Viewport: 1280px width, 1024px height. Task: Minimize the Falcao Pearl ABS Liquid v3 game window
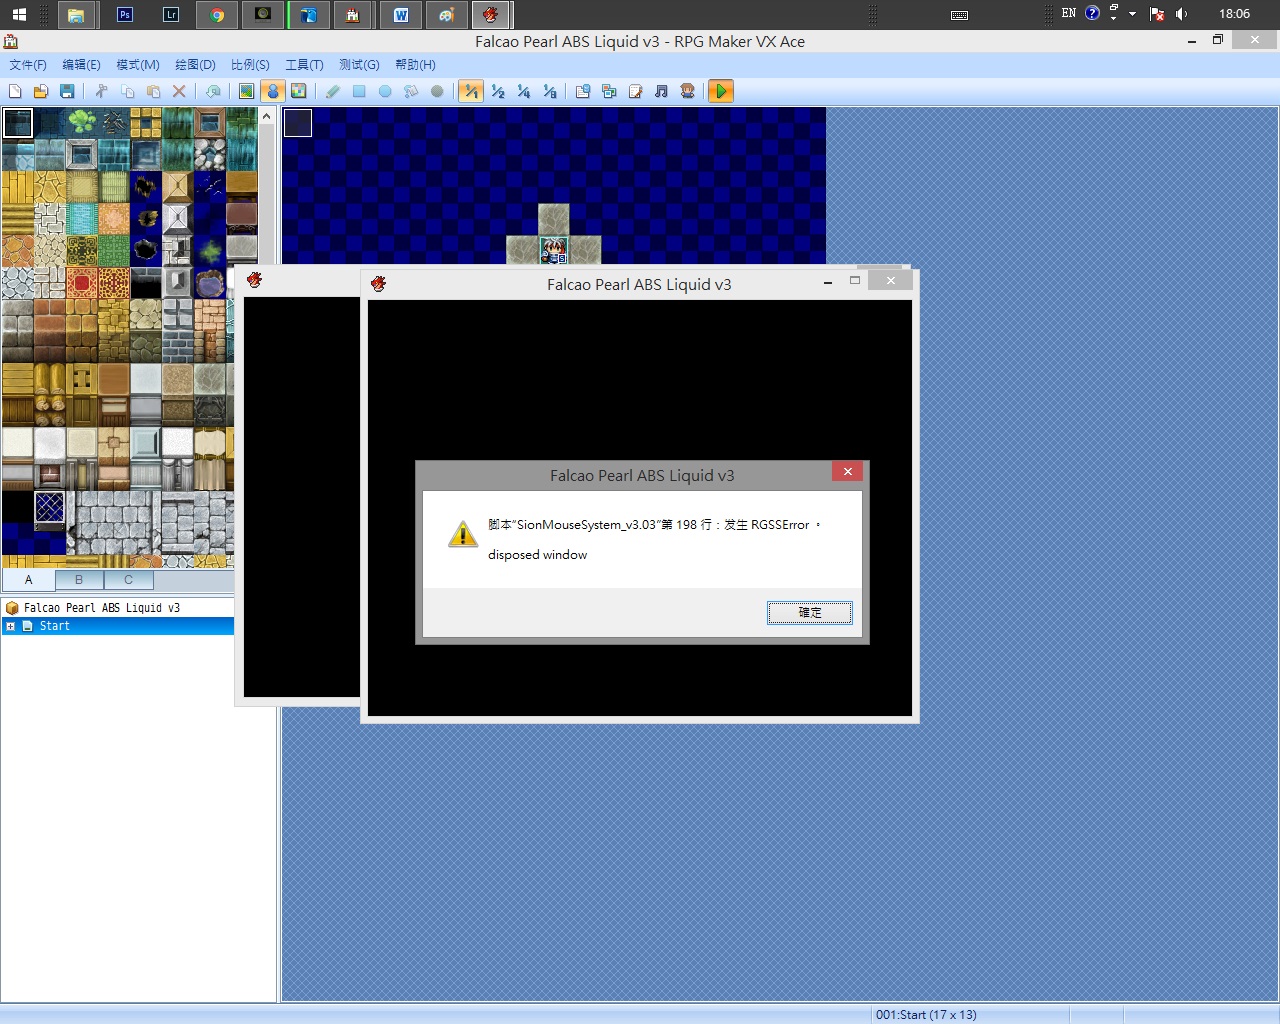[x=828, y=283]
